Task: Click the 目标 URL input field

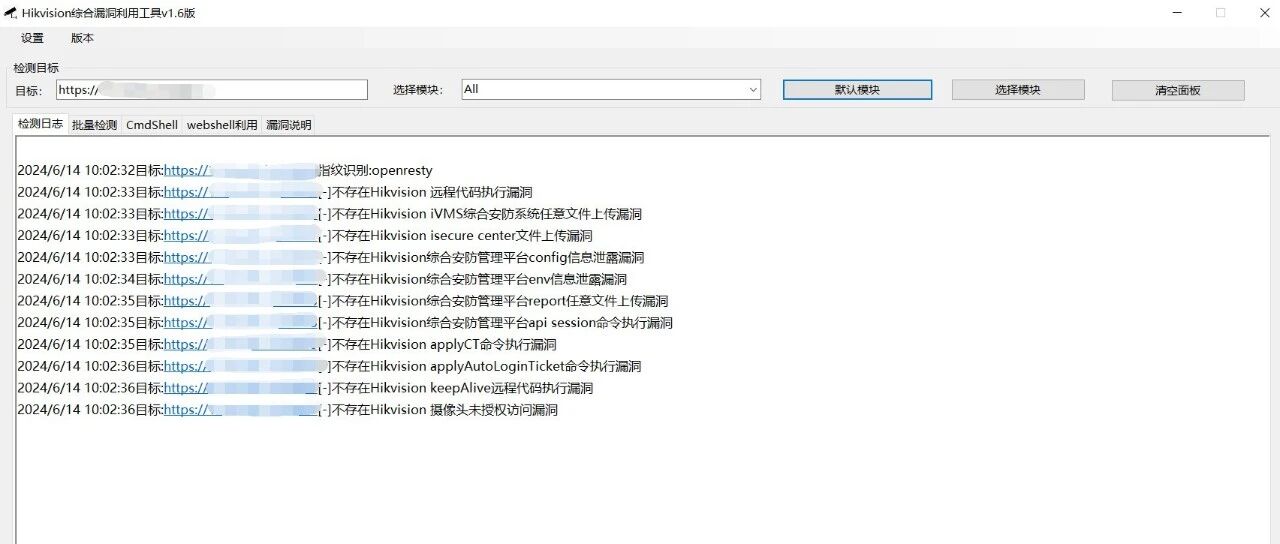Action: tap(211, 90)
